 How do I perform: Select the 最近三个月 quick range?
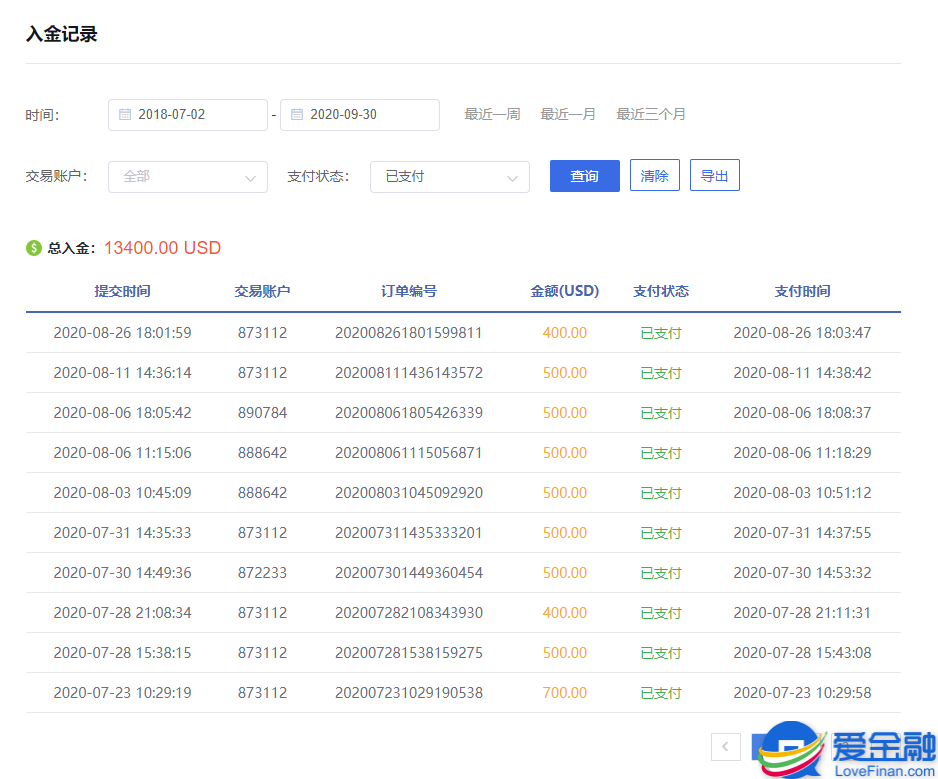[651, 114]
